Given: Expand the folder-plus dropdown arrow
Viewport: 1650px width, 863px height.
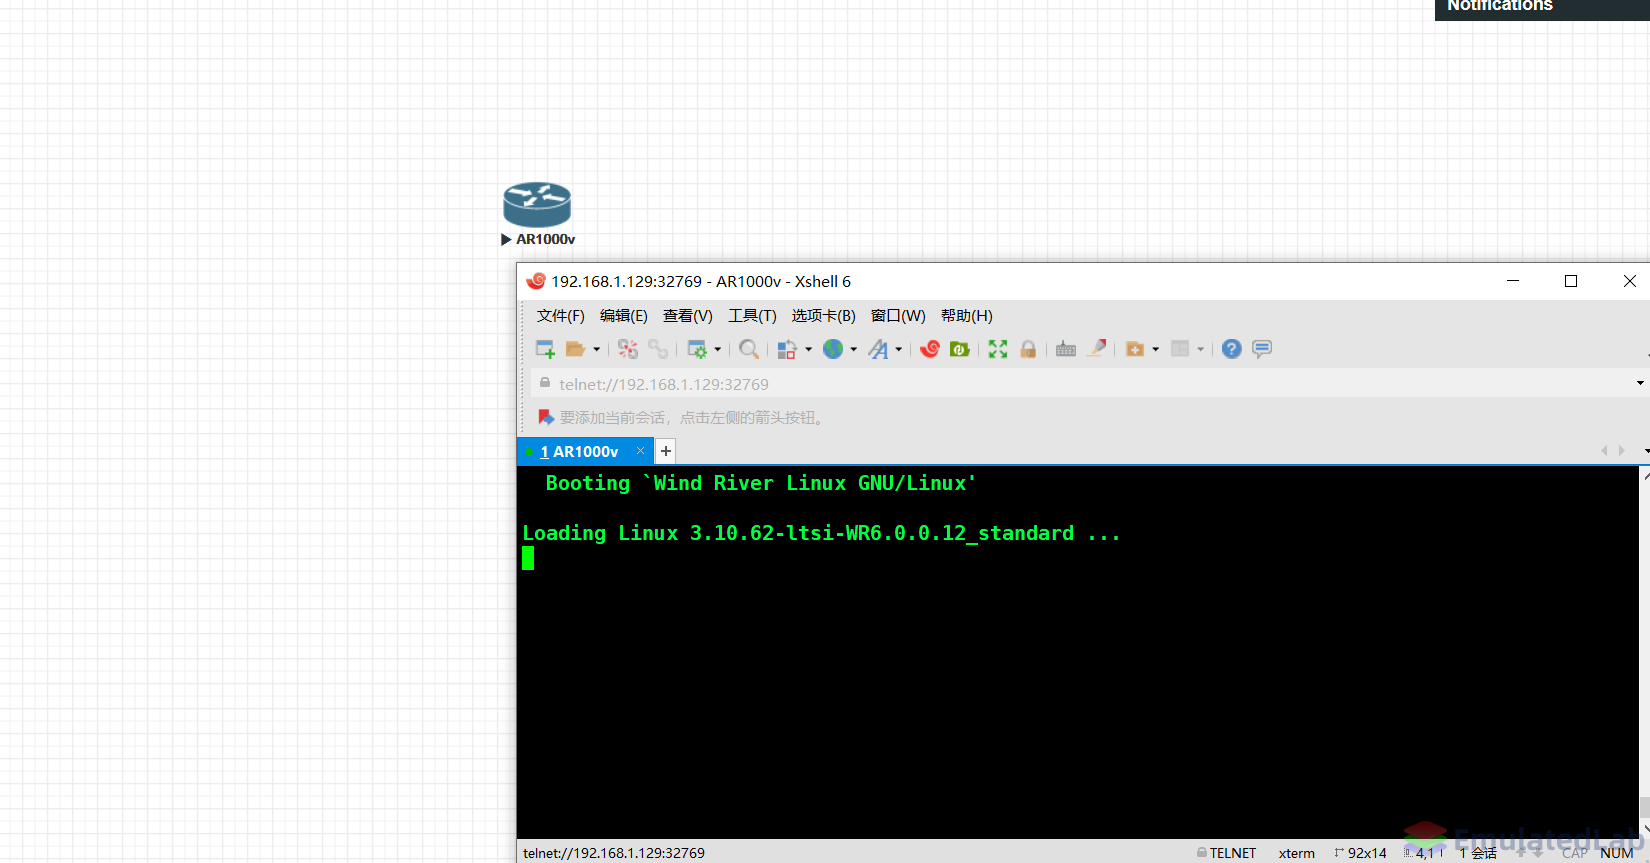Looking at the screenshot, I should pos(1156,349).
